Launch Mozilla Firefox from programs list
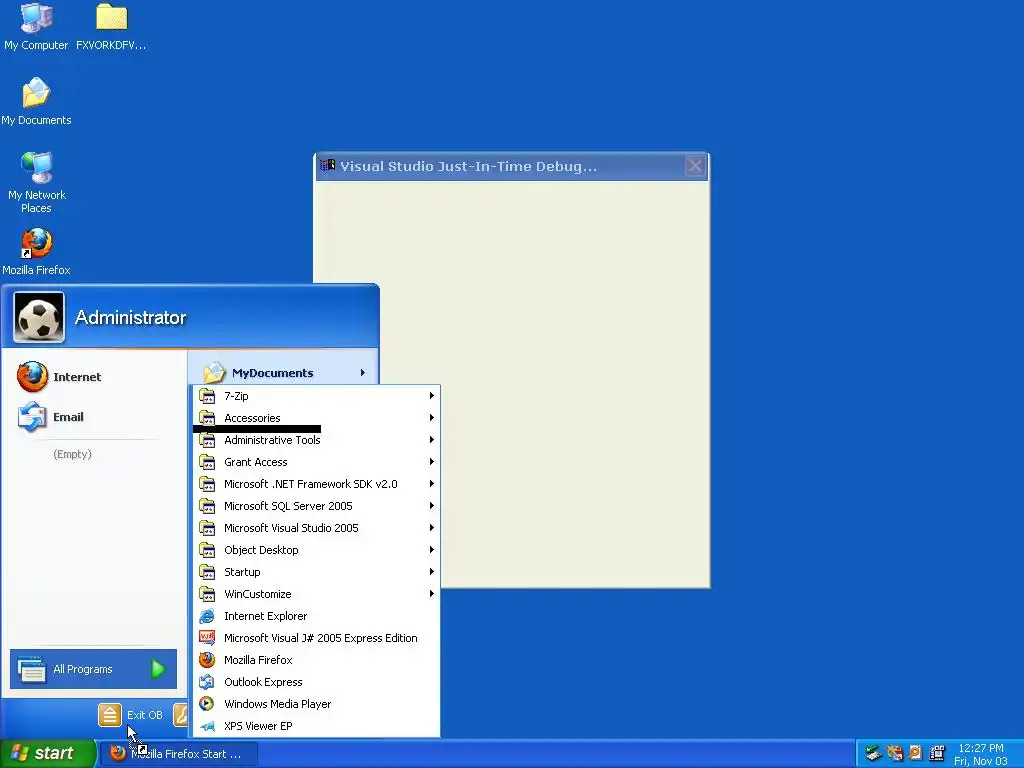This screenshot has height=768, width=1024. pos(317,660)
